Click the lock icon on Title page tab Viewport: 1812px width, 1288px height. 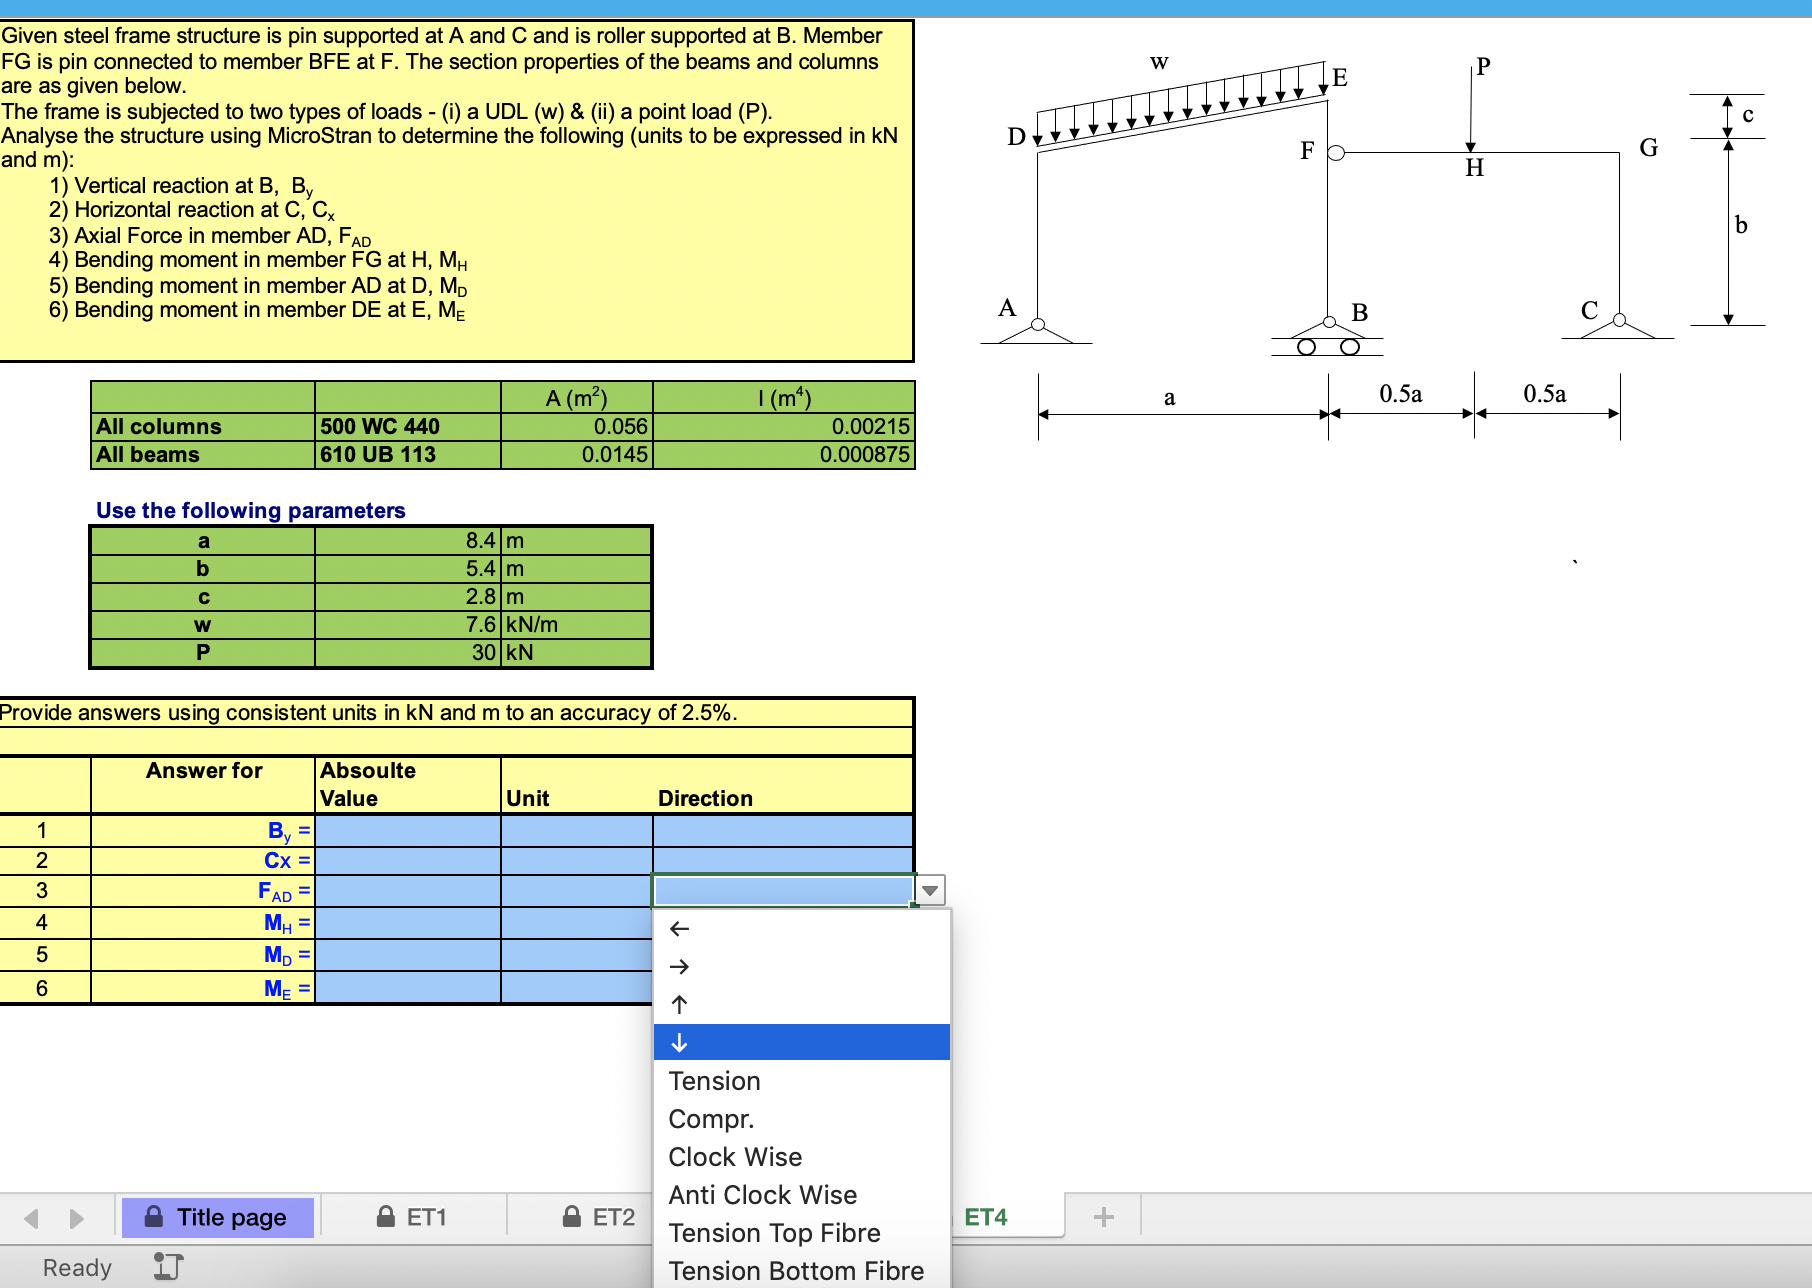coord(156,1216)
